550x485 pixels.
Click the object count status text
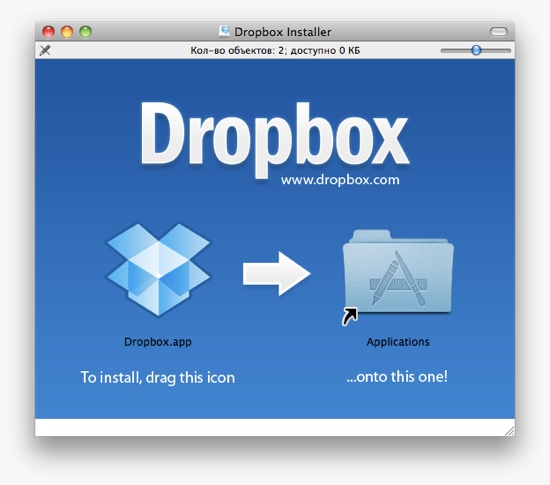pos(275,50)
